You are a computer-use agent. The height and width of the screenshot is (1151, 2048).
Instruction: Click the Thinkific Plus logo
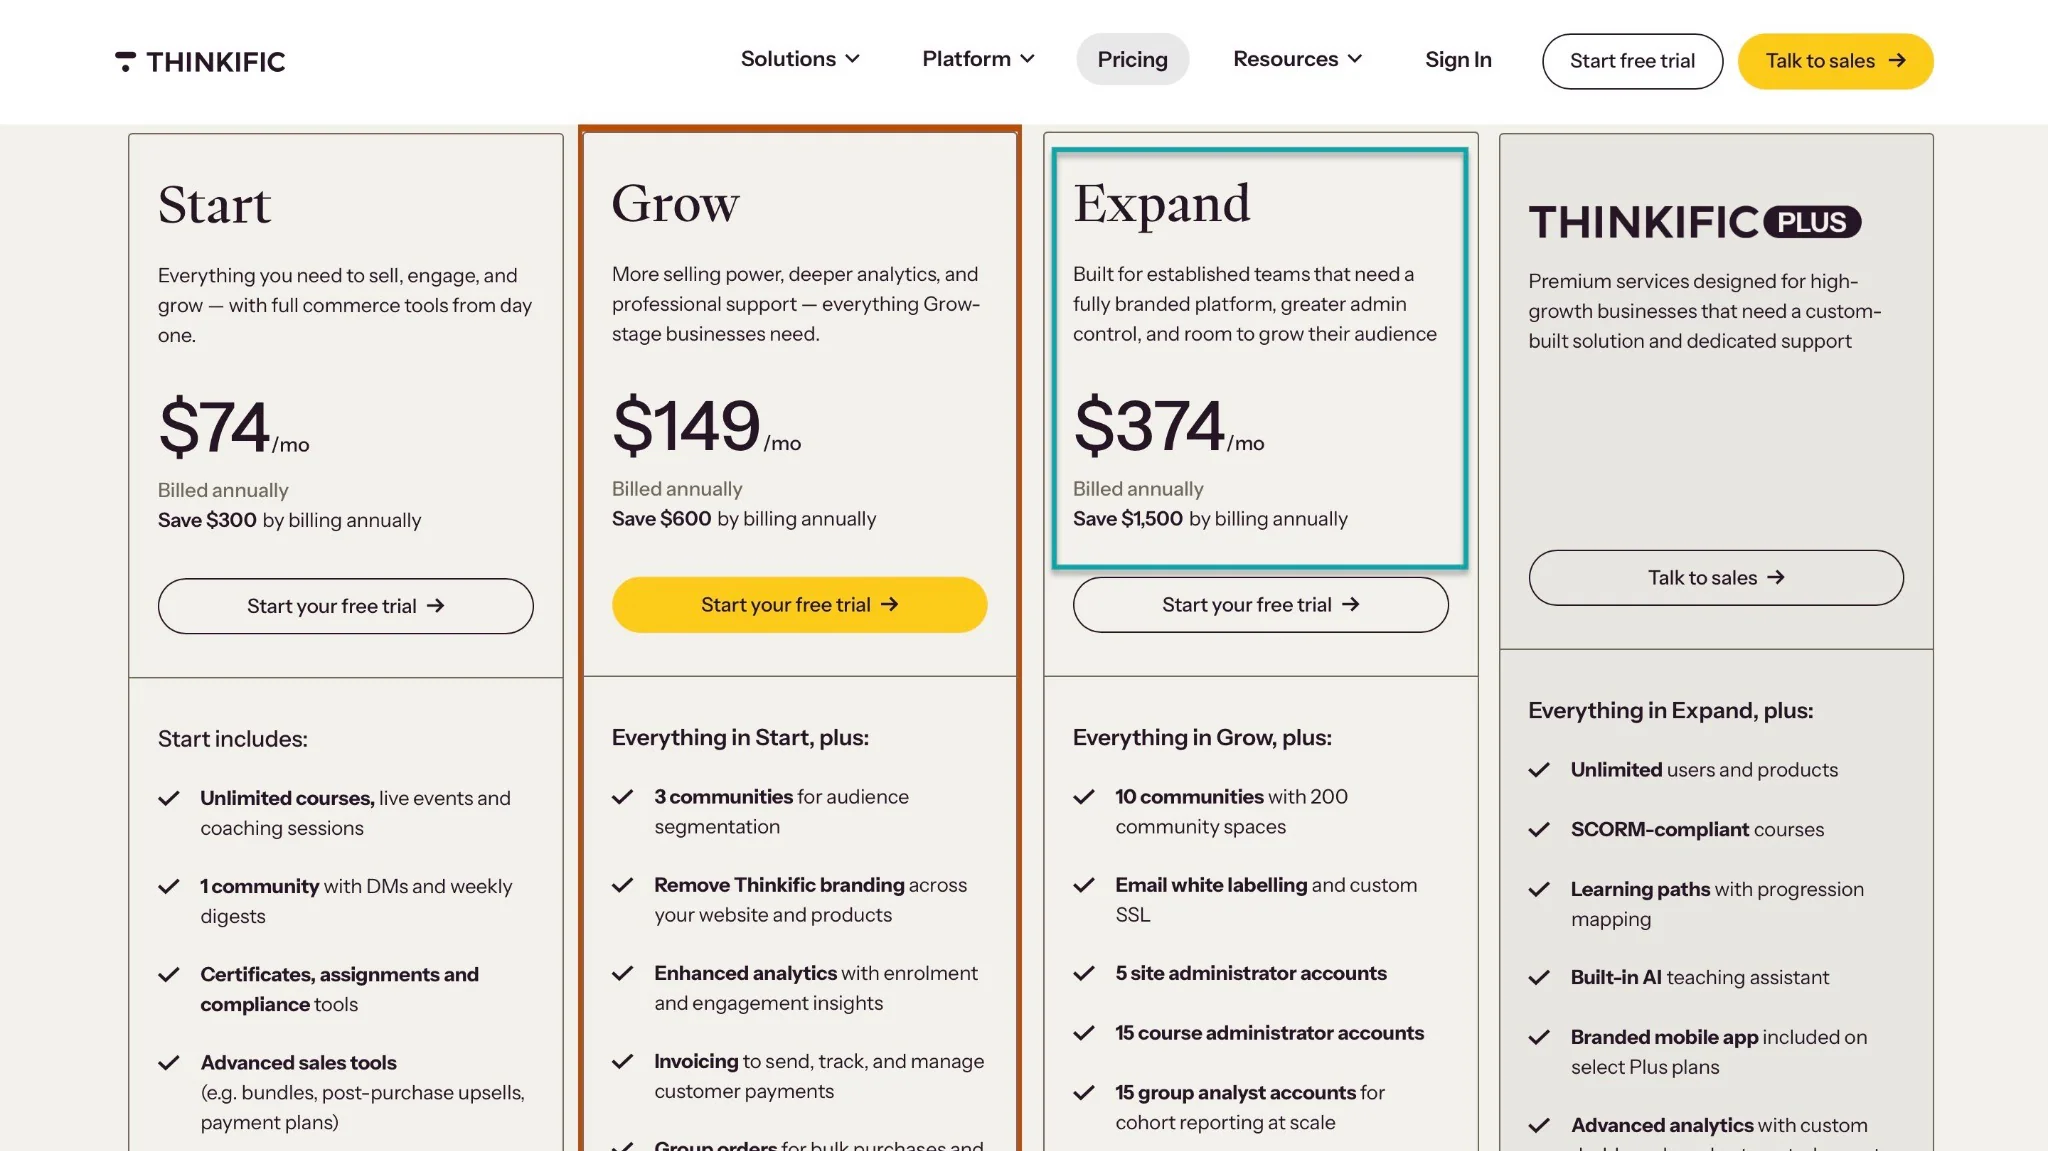1695,222
